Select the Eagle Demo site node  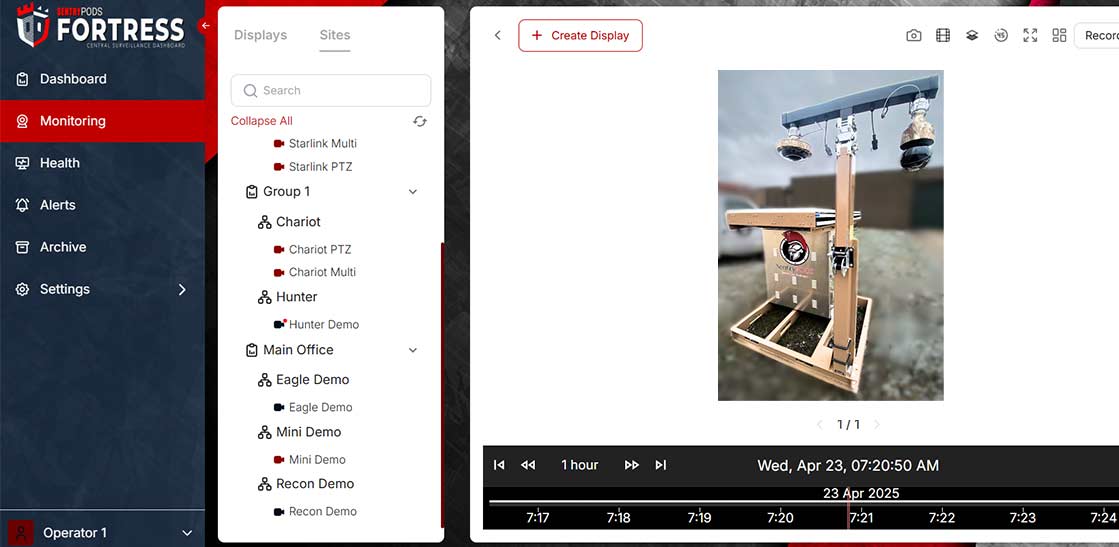coord(303,380)
